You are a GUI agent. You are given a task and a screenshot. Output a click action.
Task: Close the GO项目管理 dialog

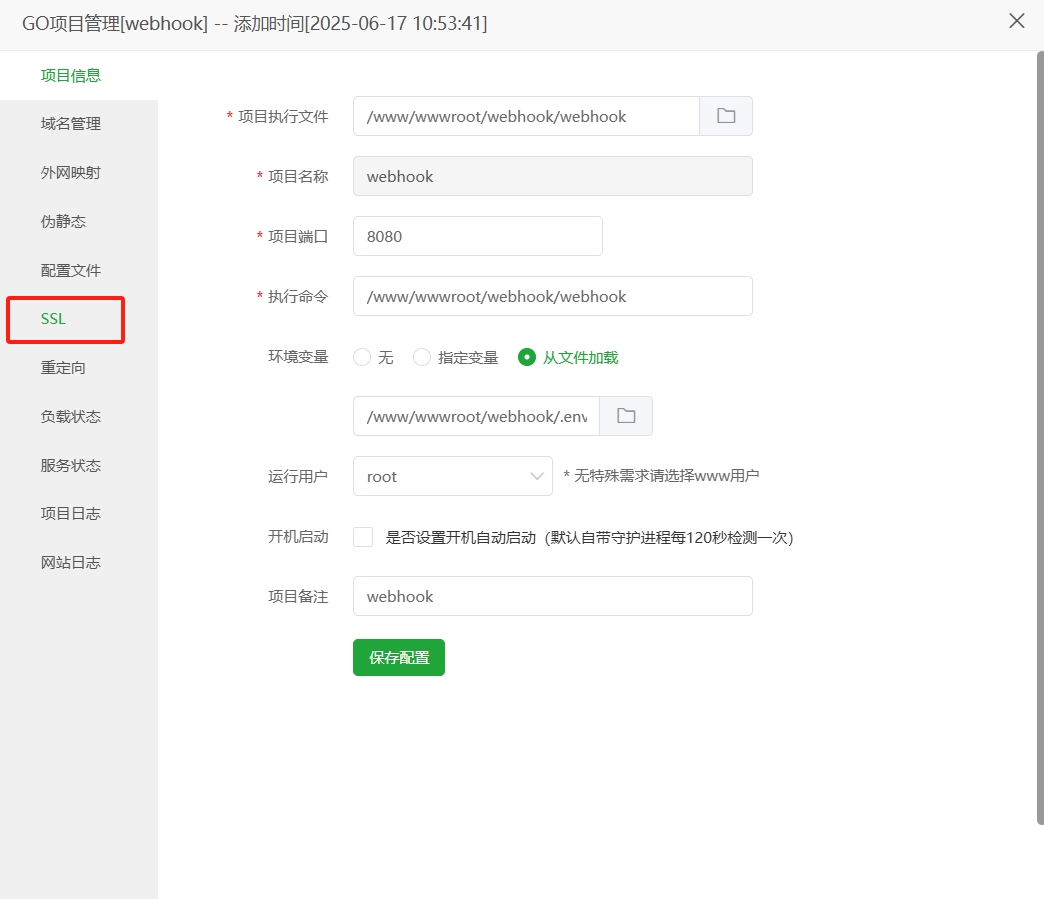pos(1016,20)
